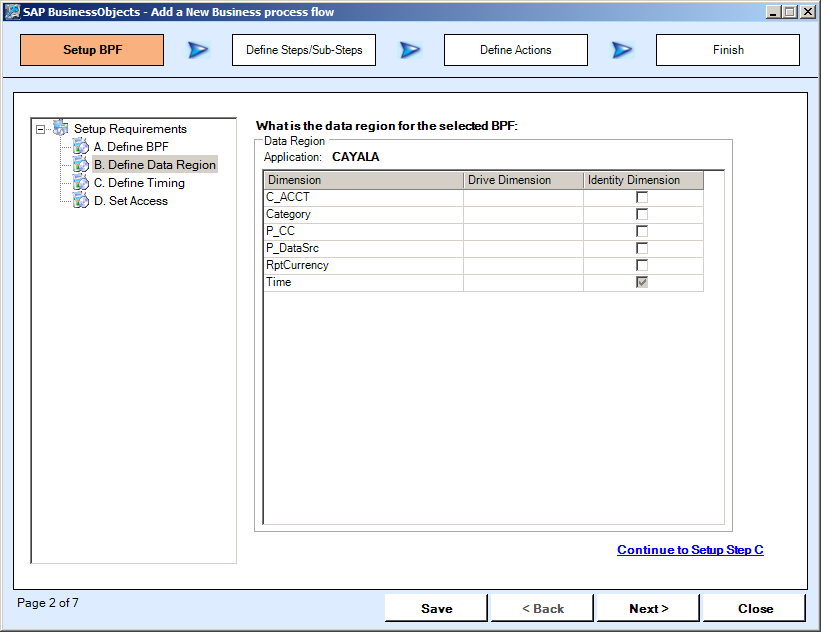Collapse the Setup Requirements tree node

point(40,129)
